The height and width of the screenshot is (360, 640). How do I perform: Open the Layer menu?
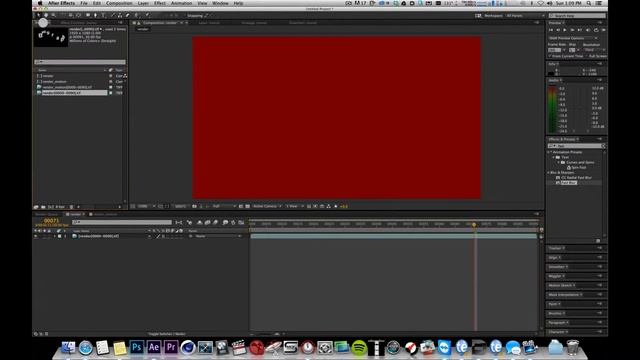tap(143, 3)
